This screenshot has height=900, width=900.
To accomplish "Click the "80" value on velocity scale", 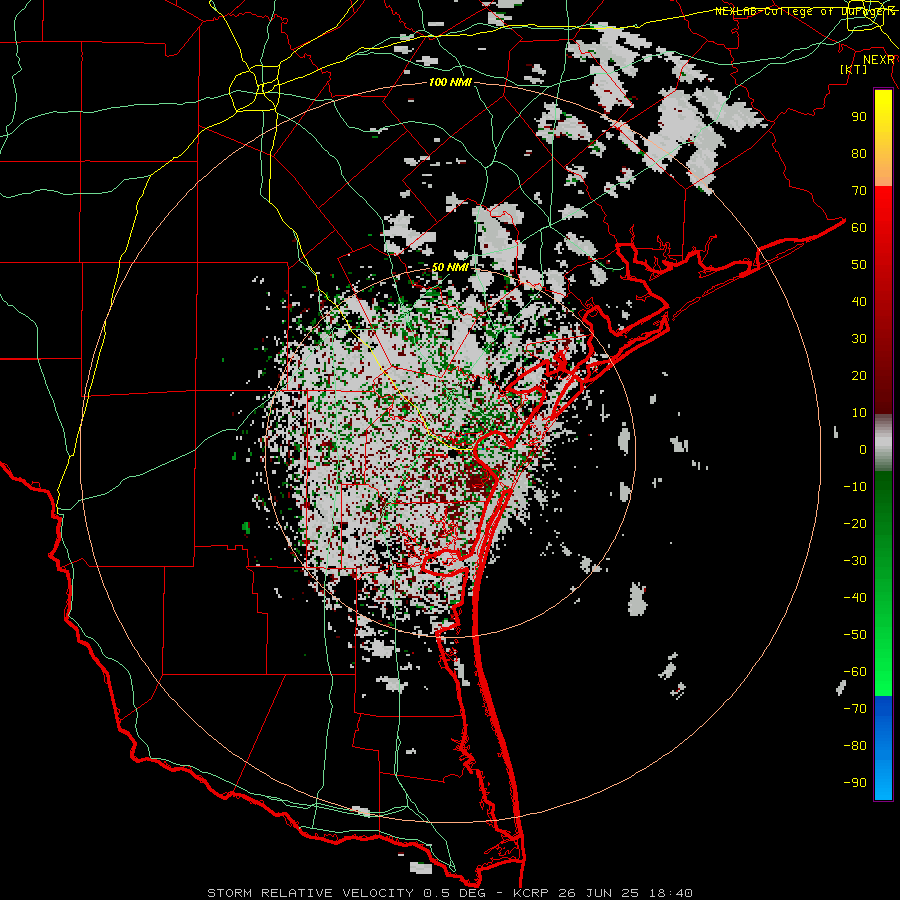I will tap(859, 153).
